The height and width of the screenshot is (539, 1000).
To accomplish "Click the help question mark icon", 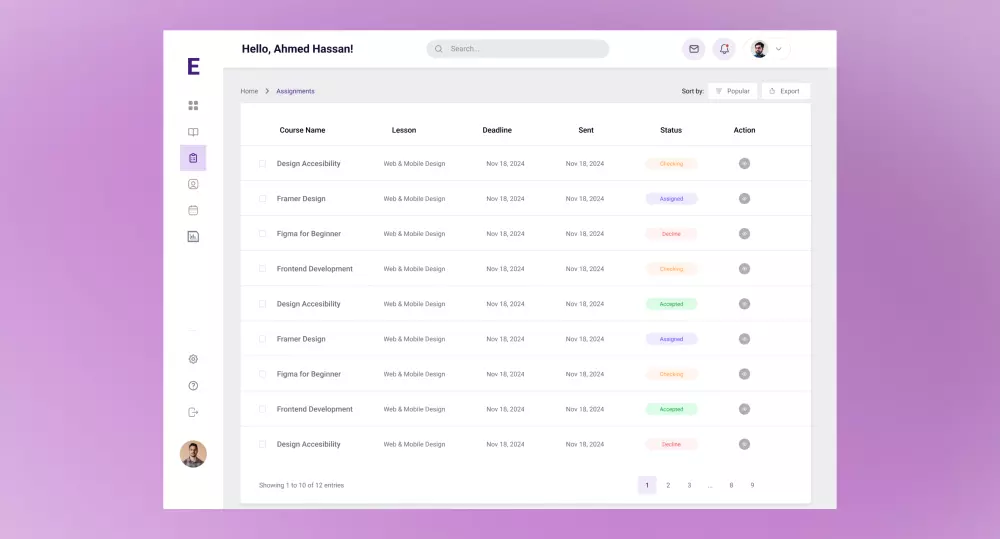I will click(193, 386).
